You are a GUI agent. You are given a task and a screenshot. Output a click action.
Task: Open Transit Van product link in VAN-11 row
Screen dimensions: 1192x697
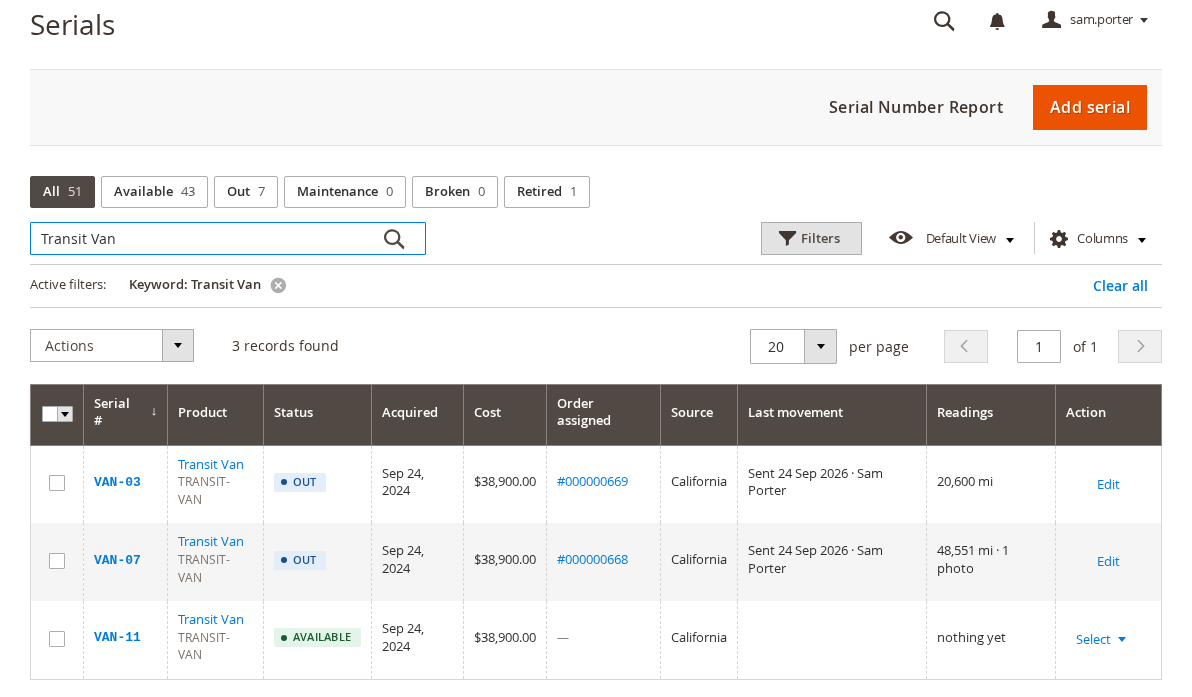pyautogui.click(x=211, y=619)
